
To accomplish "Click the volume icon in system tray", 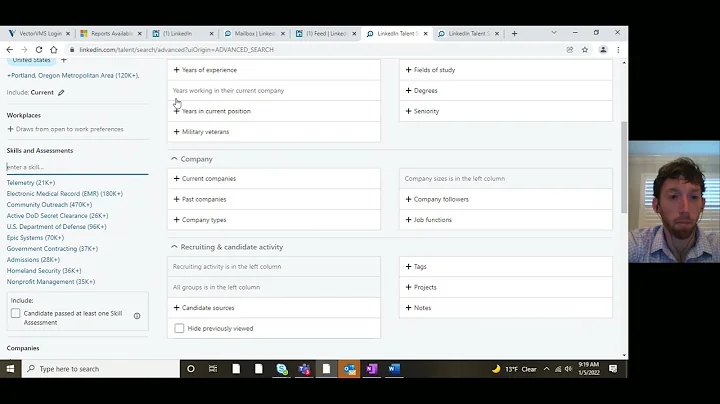I will 568,369.
